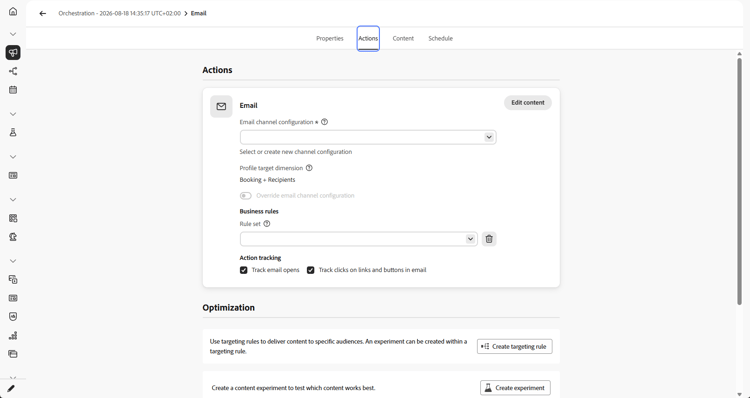
Task: Click the 'Email' breadcrumb text
Action: pyautogui.click(x=199, y=13)
